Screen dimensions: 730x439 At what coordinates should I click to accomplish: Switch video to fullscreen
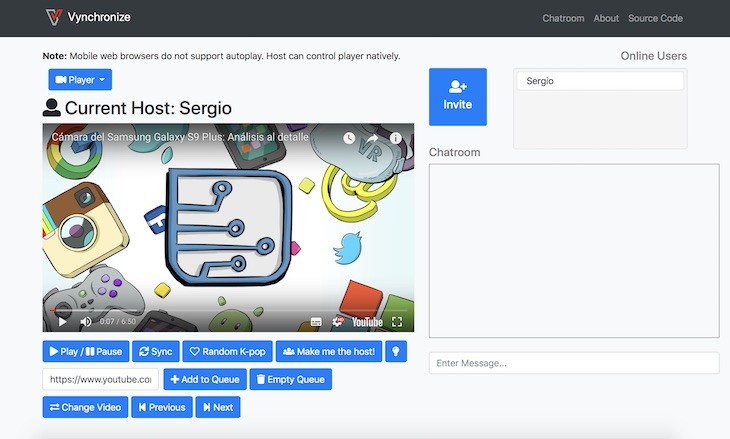coord(397,322)
